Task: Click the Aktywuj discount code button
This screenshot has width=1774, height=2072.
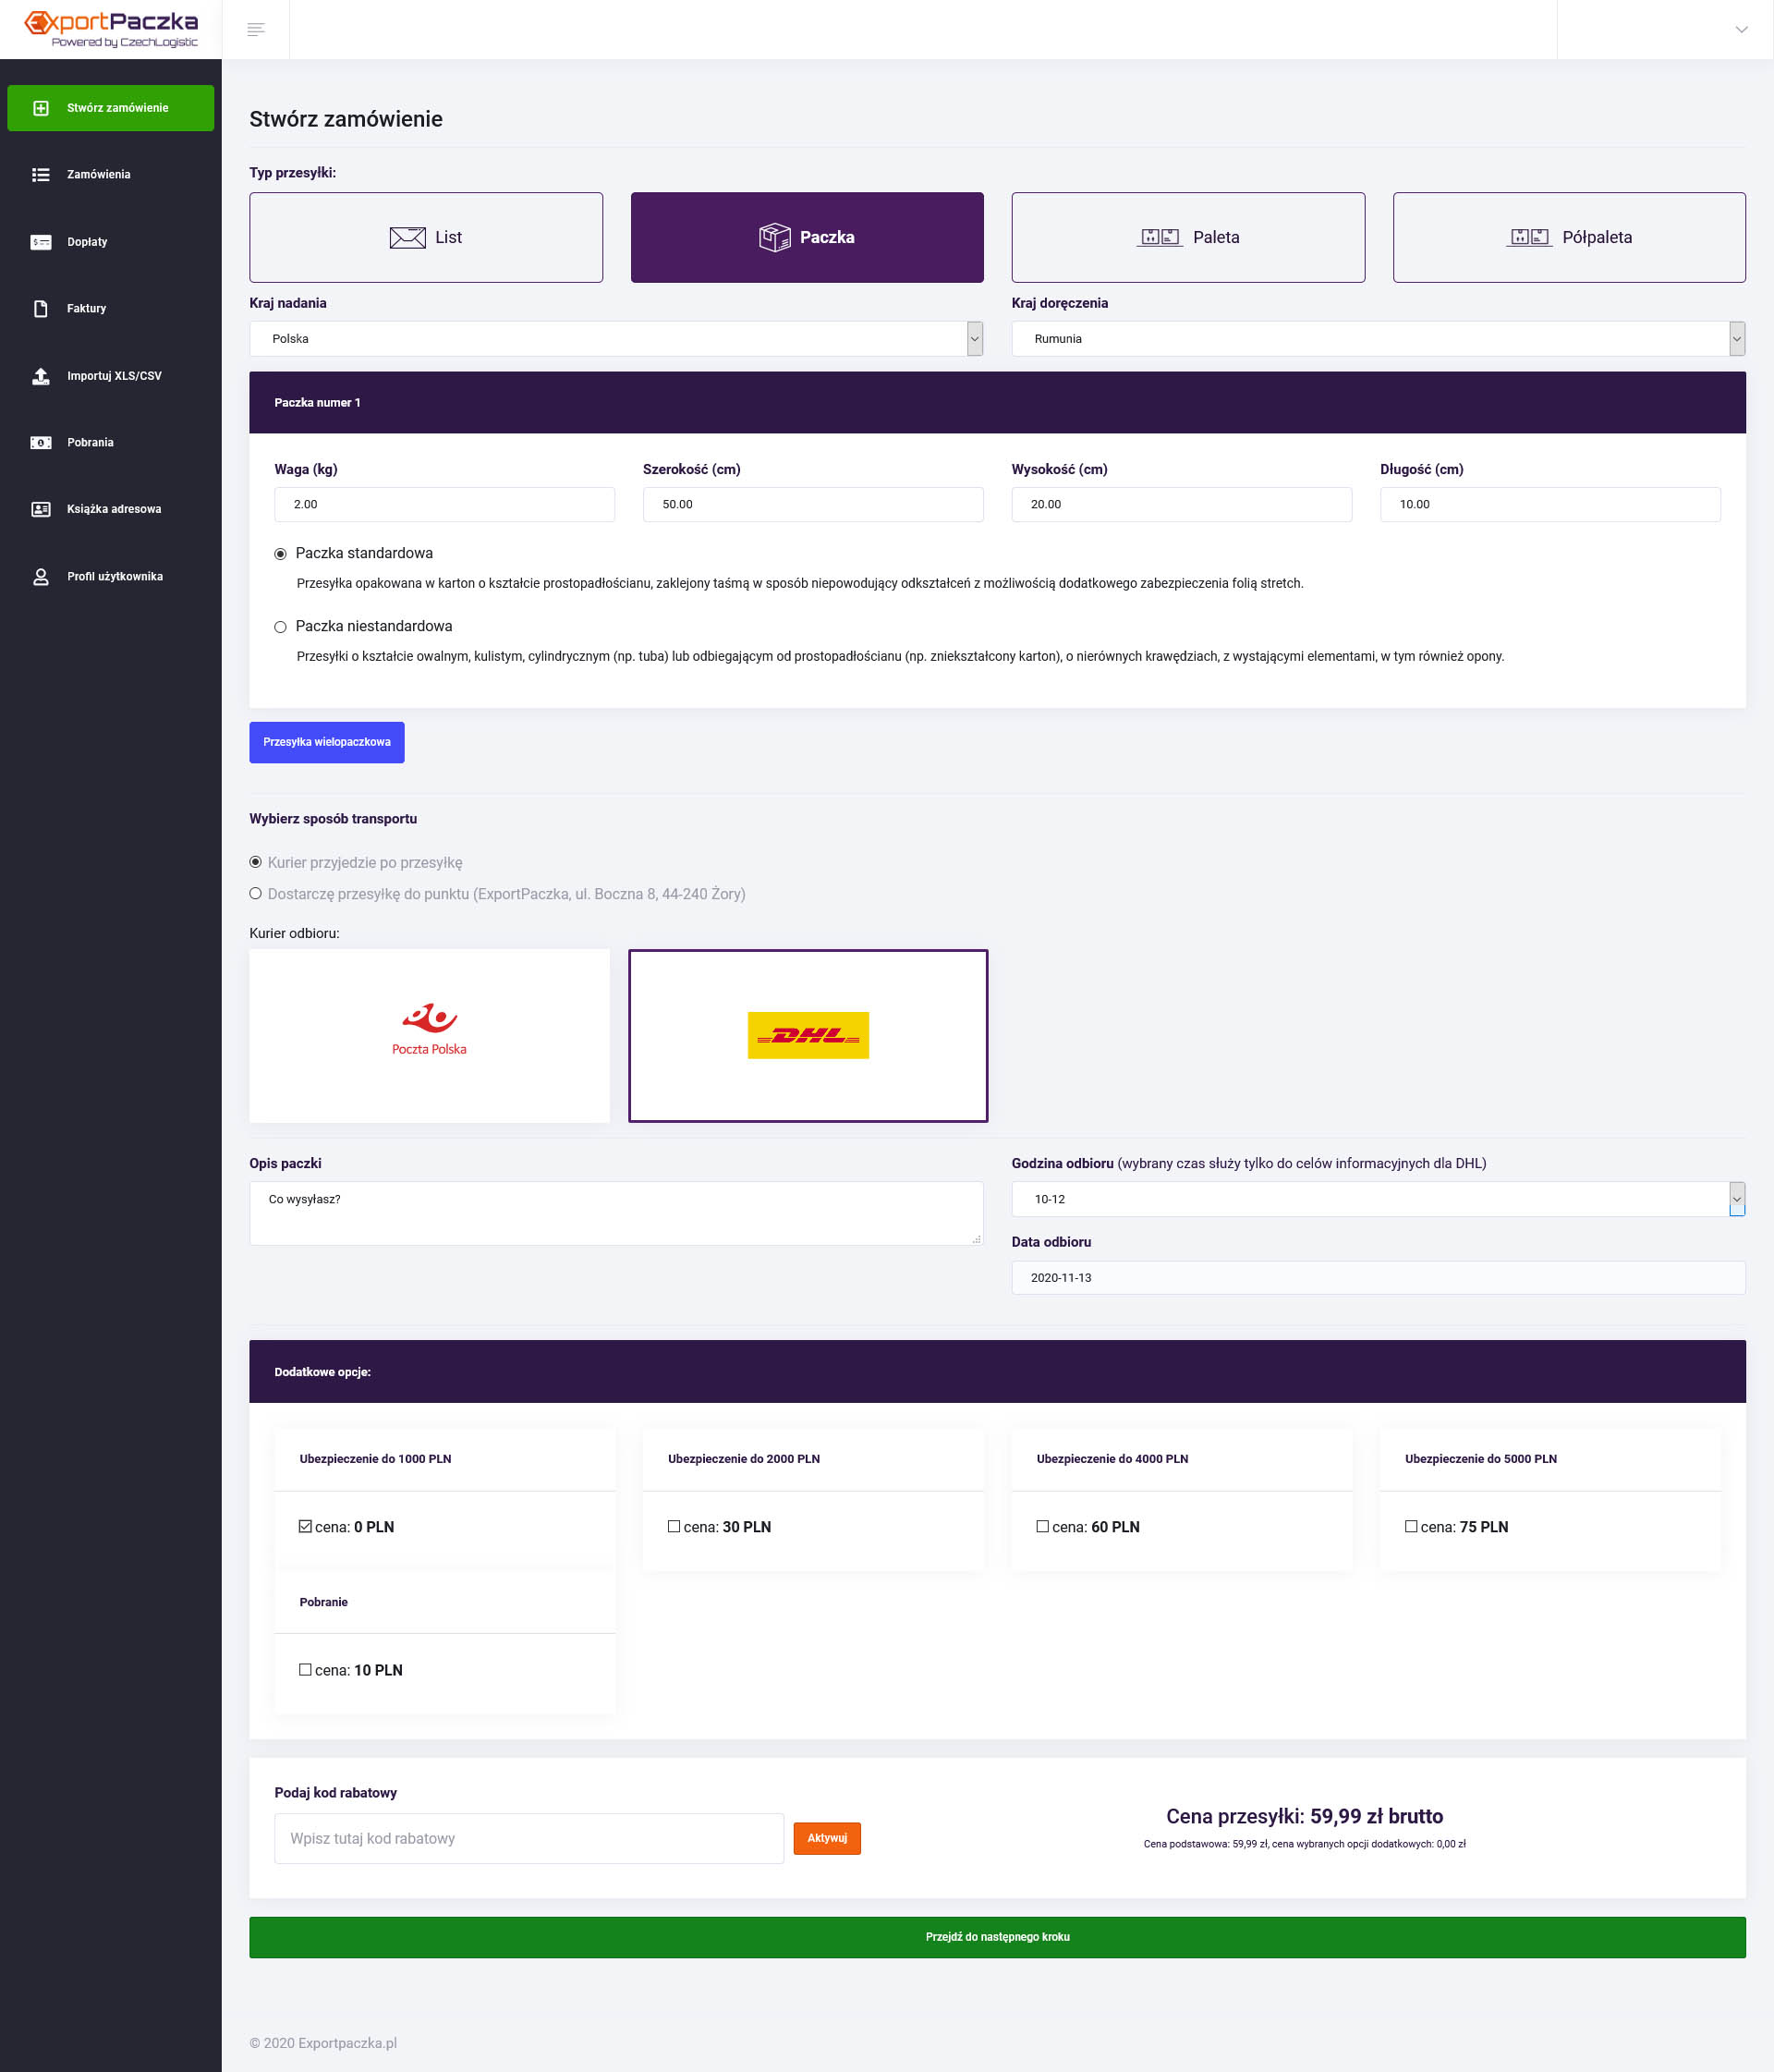Action: 827,1839
